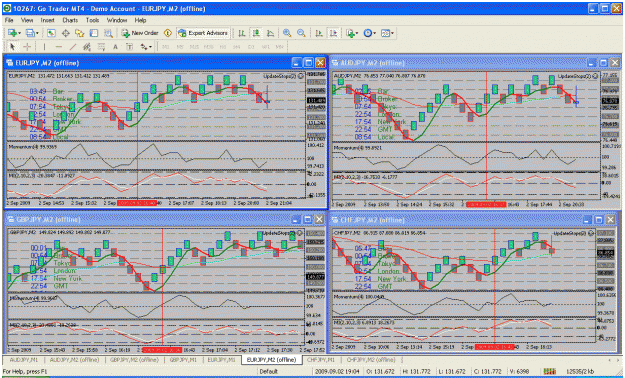Open the Insert menu
This screenshot has height=378, width=625.
click(x=47, y=20)
